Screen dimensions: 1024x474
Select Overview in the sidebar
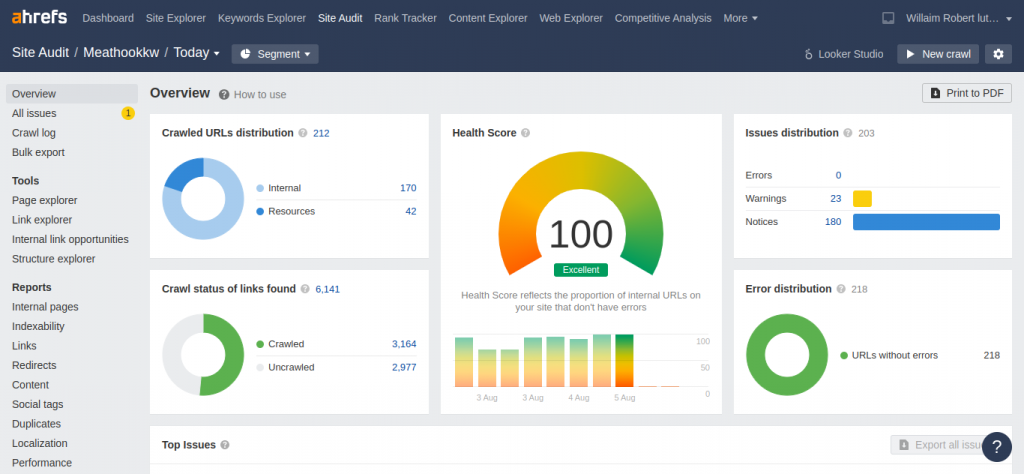pyautogui.click(x=72, y=94)
